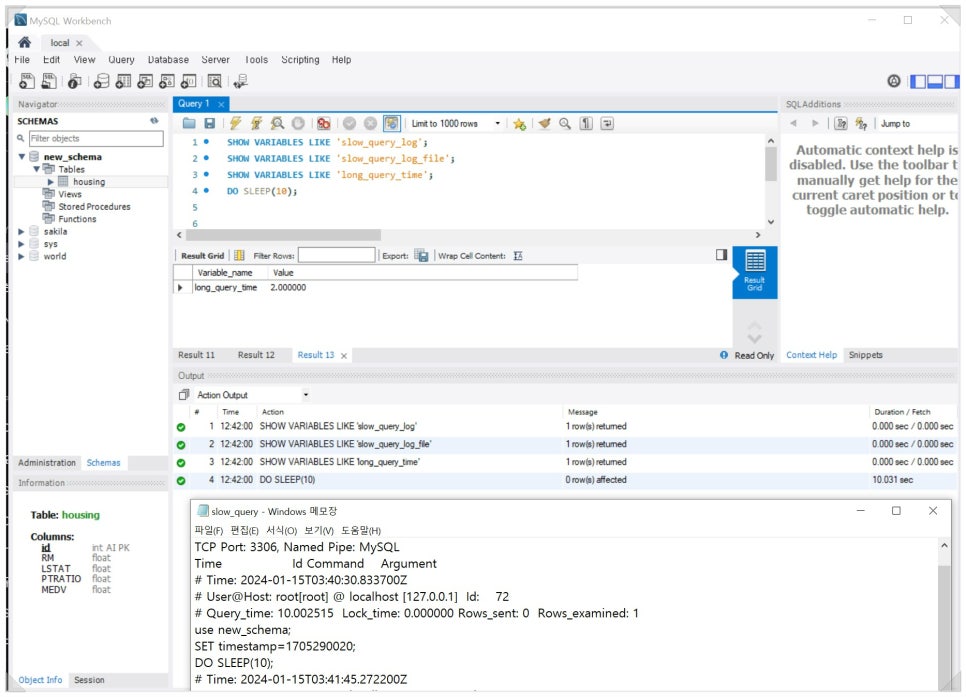Save query as a favorite snippet star
The image size is (966, 697).
point(519,124)
